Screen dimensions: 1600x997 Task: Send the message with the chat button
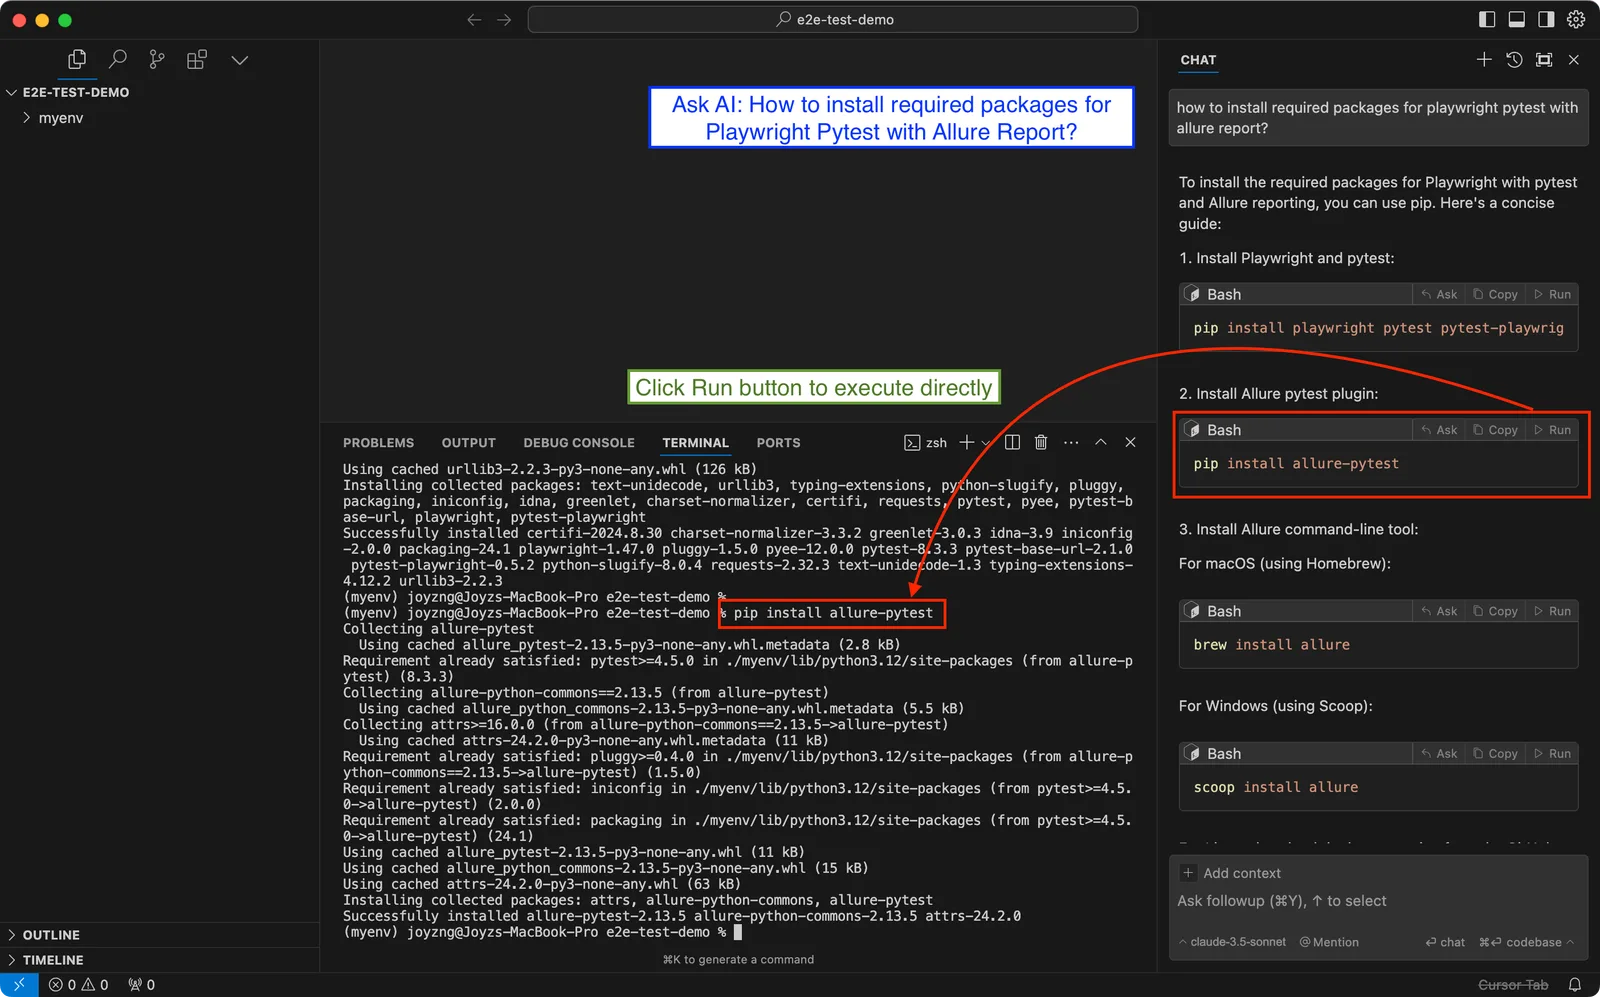tap(1445, 942)
